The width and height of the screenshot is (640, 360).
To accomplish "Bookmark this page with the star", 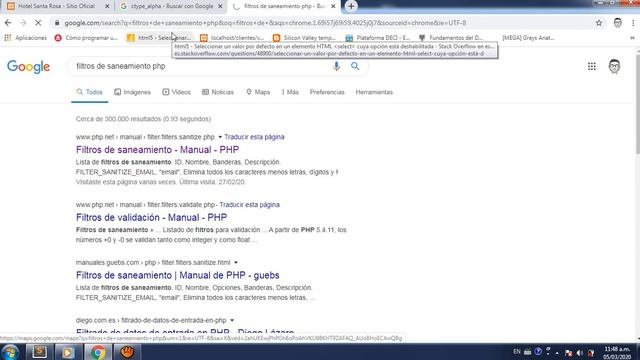I will (599, 23).
